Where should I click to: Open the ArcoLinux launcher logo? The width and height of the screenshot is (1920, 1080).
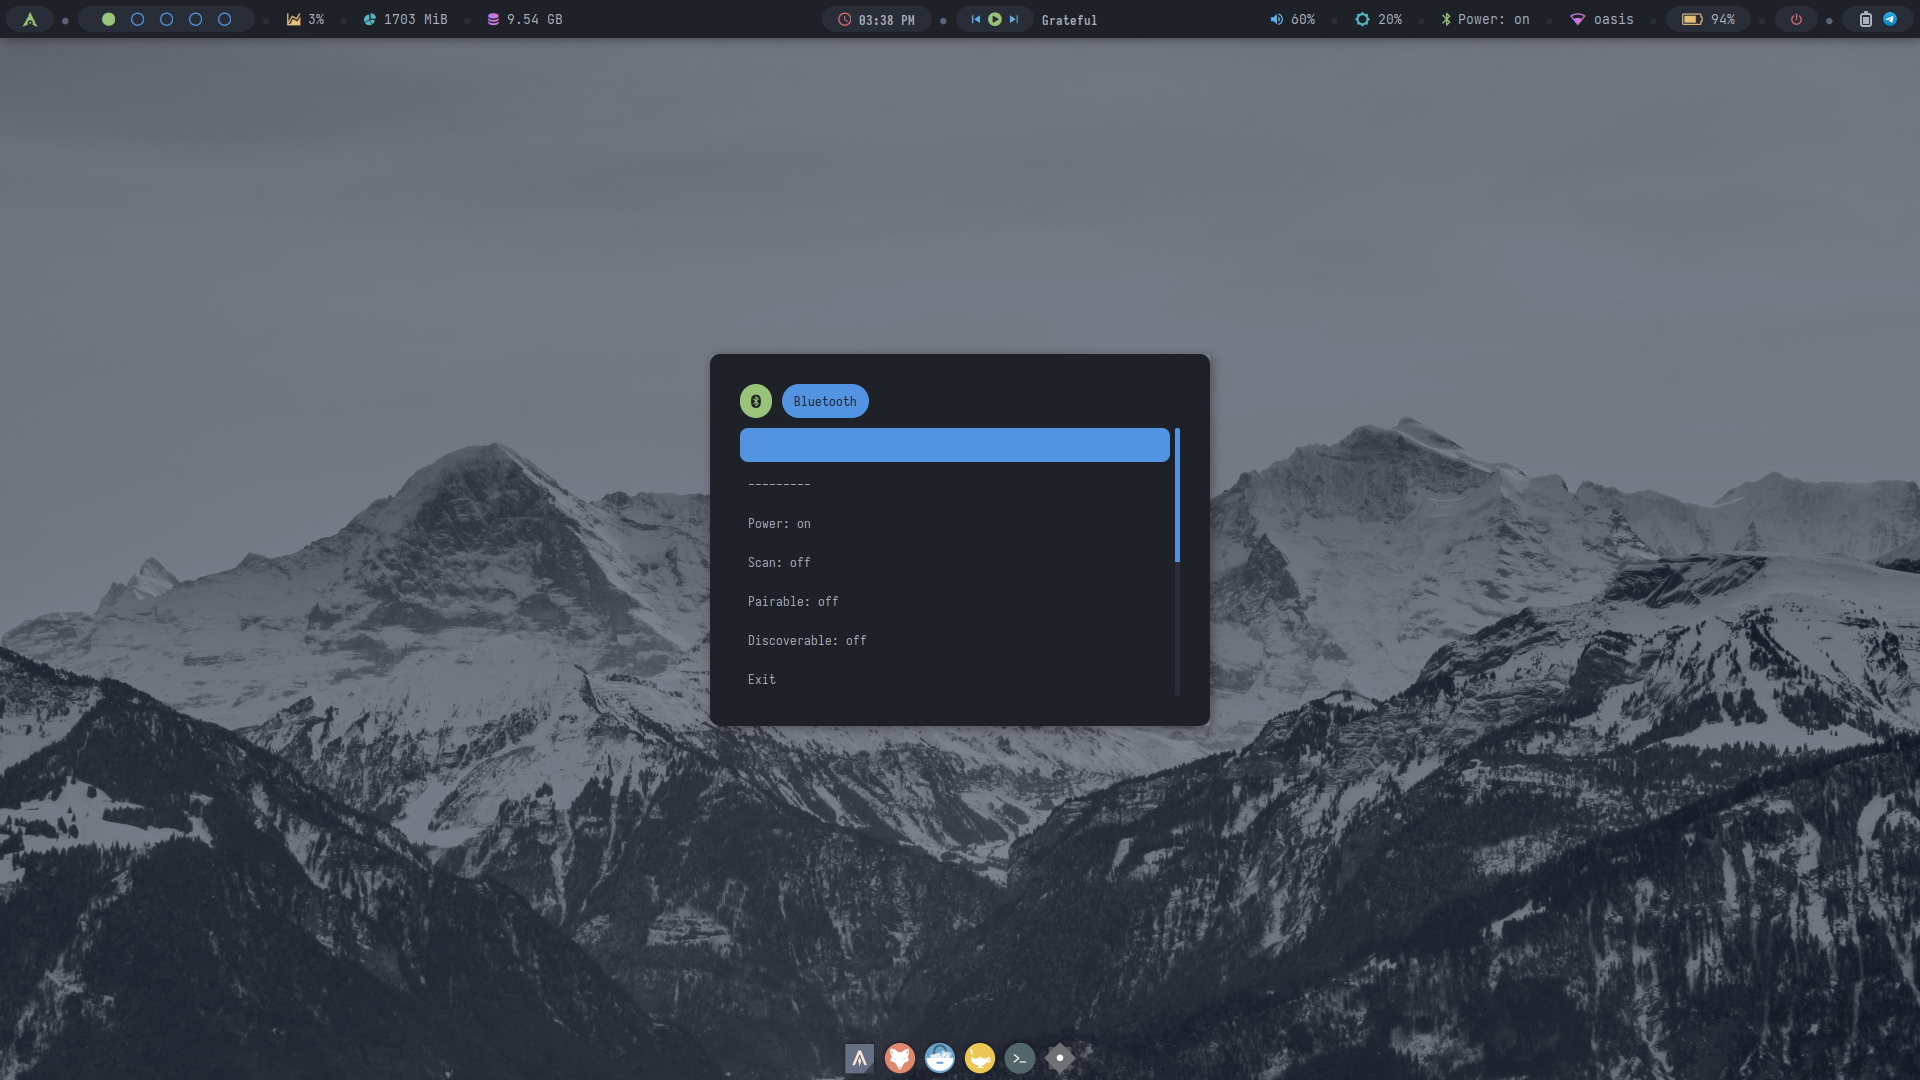point(30,19)
